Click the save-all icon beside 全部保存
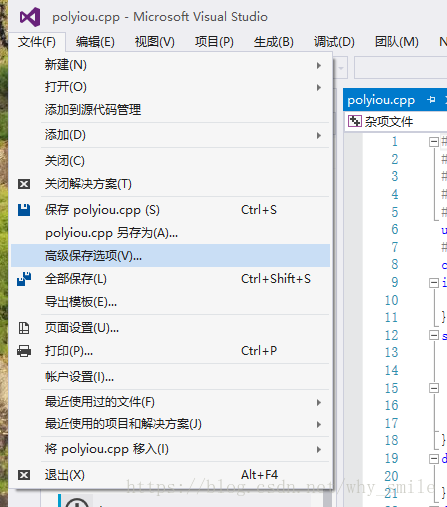Image resolution: width=447 pixels, height=507 pixels. coord(24,279)
